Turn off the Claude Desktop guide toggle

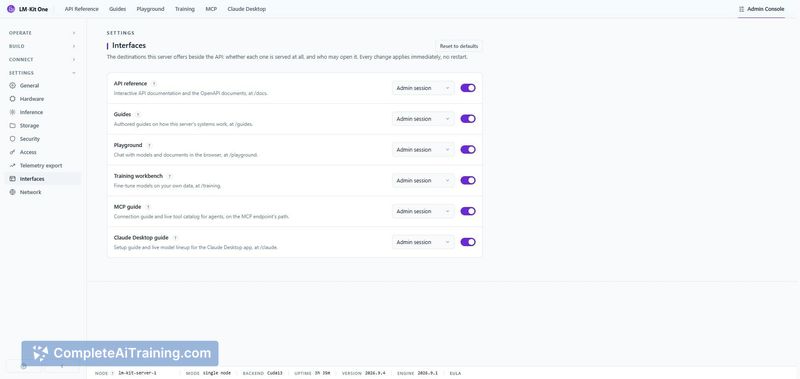[468, 242]
